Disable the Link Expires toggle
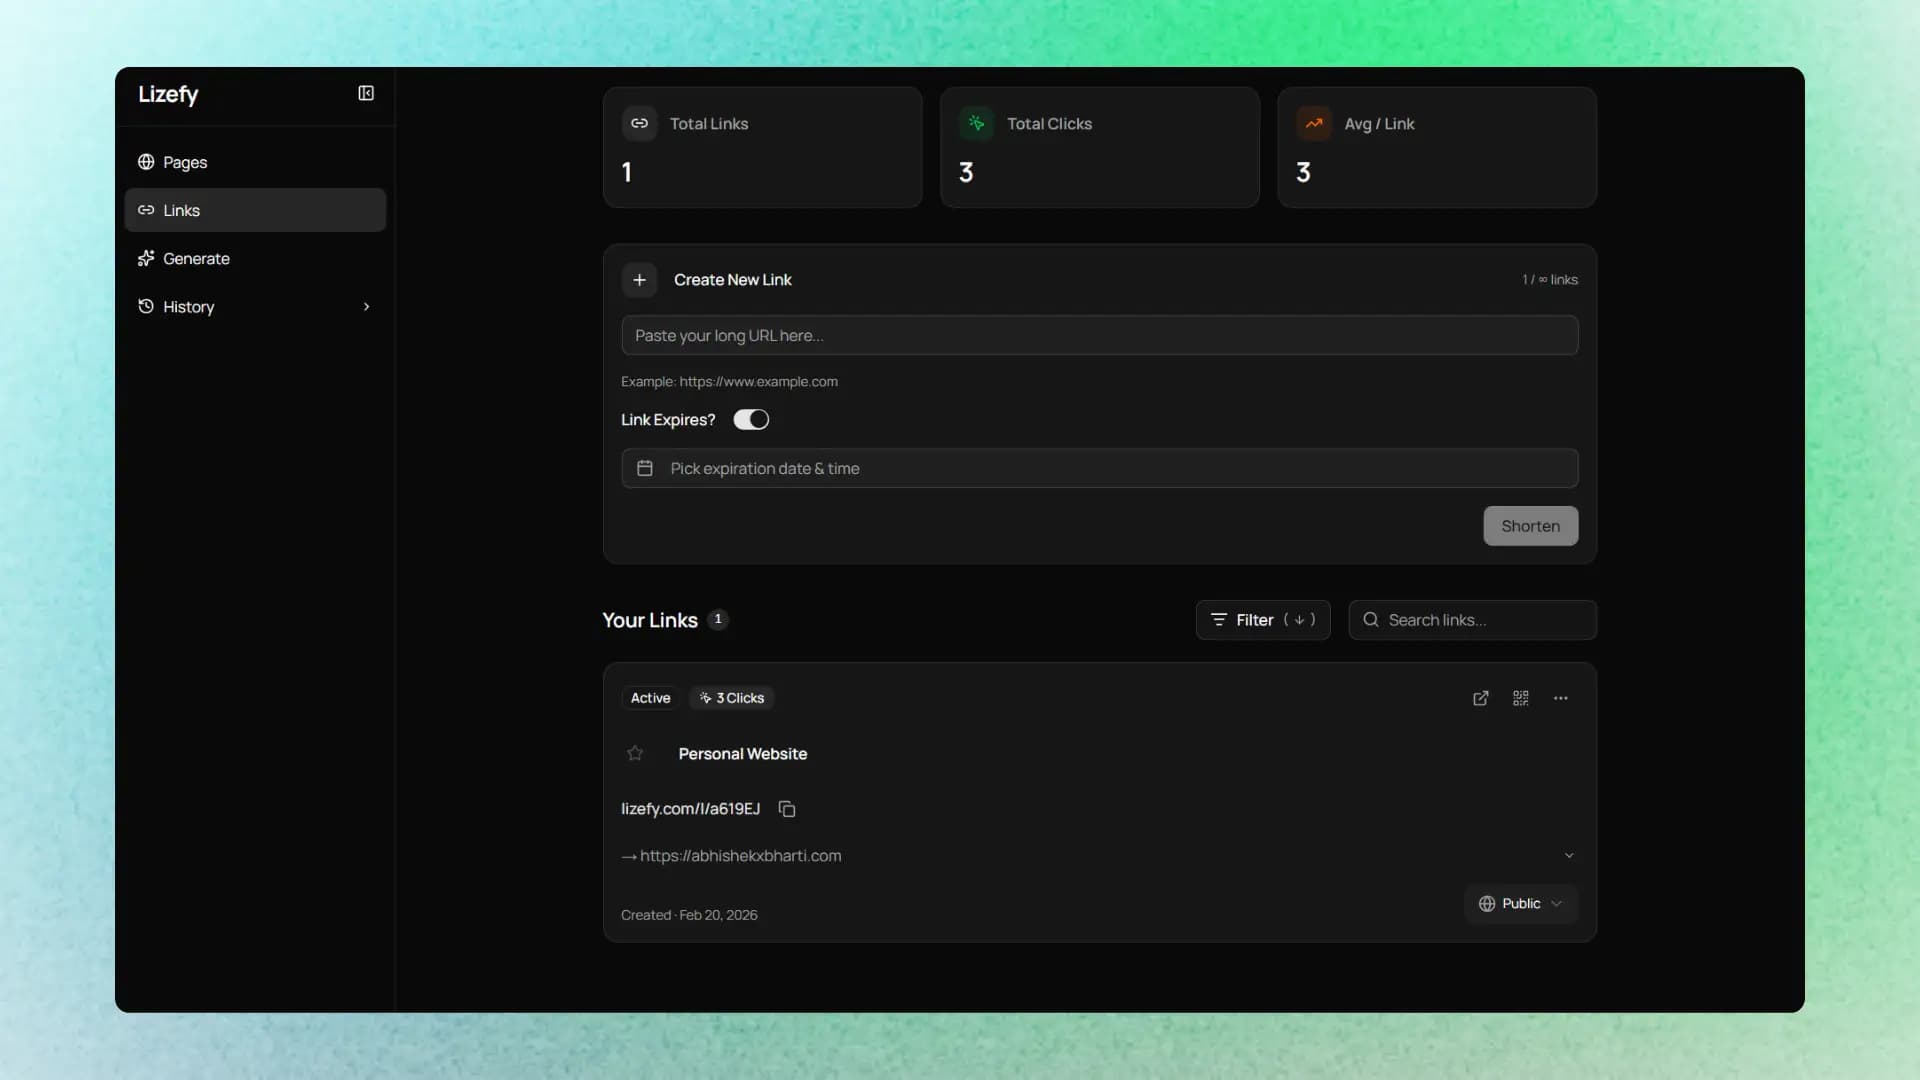The image size is (1920, 1080). pos(750,419)
